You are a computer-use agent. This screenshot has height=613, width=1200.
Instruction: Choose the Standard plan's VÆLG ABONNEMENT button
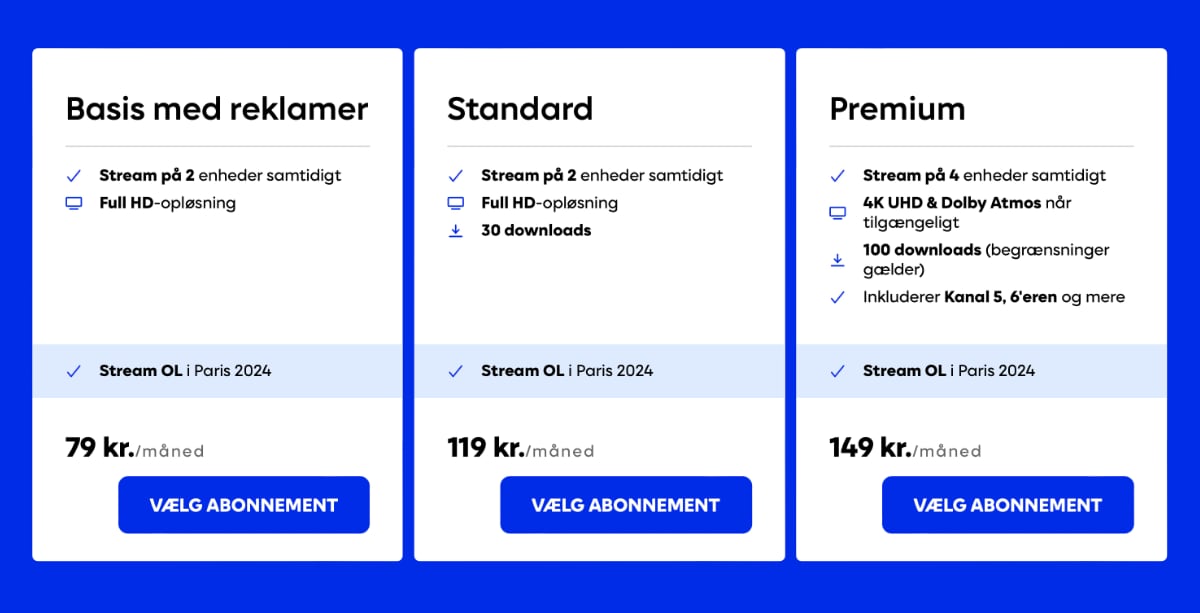tap(626, 505)
